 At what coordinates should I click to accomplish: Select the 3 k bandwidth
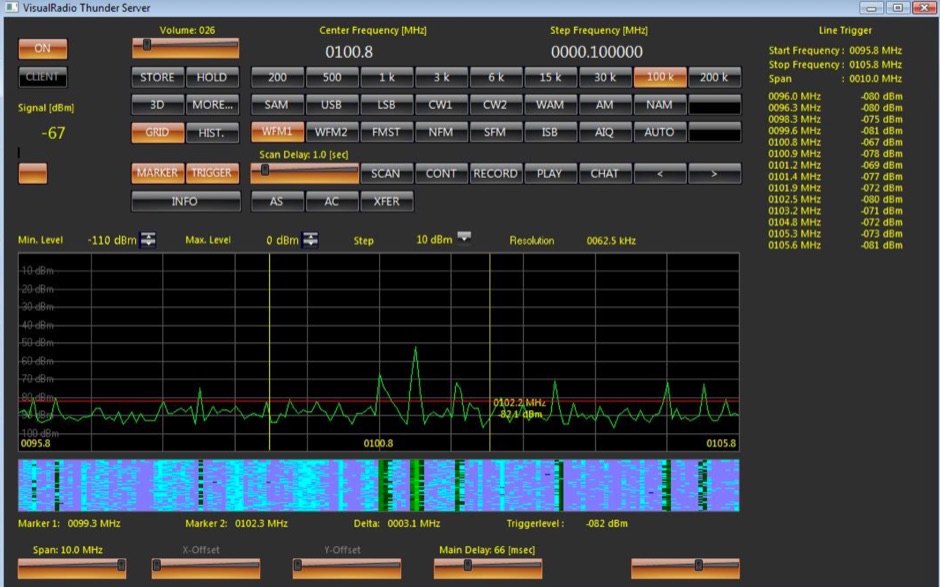441,77
